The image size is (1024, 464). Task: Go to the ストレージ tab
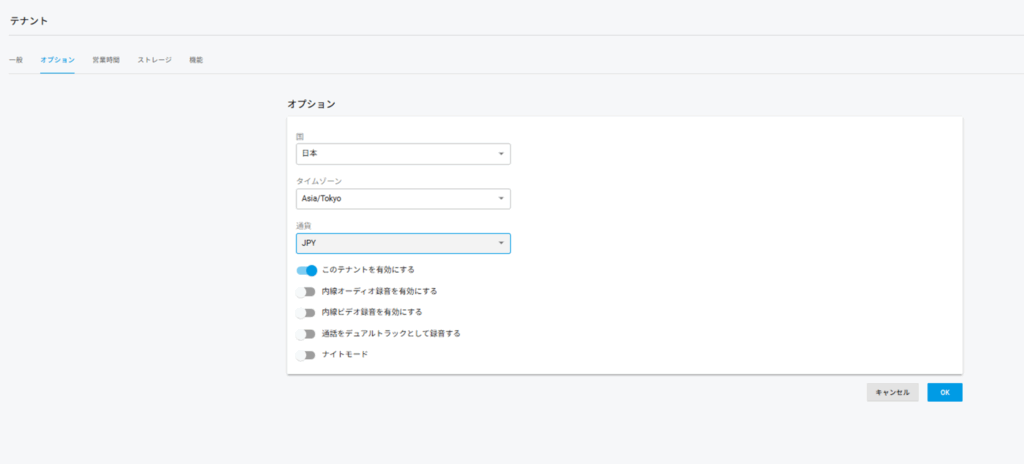click(x=154, y=60)
